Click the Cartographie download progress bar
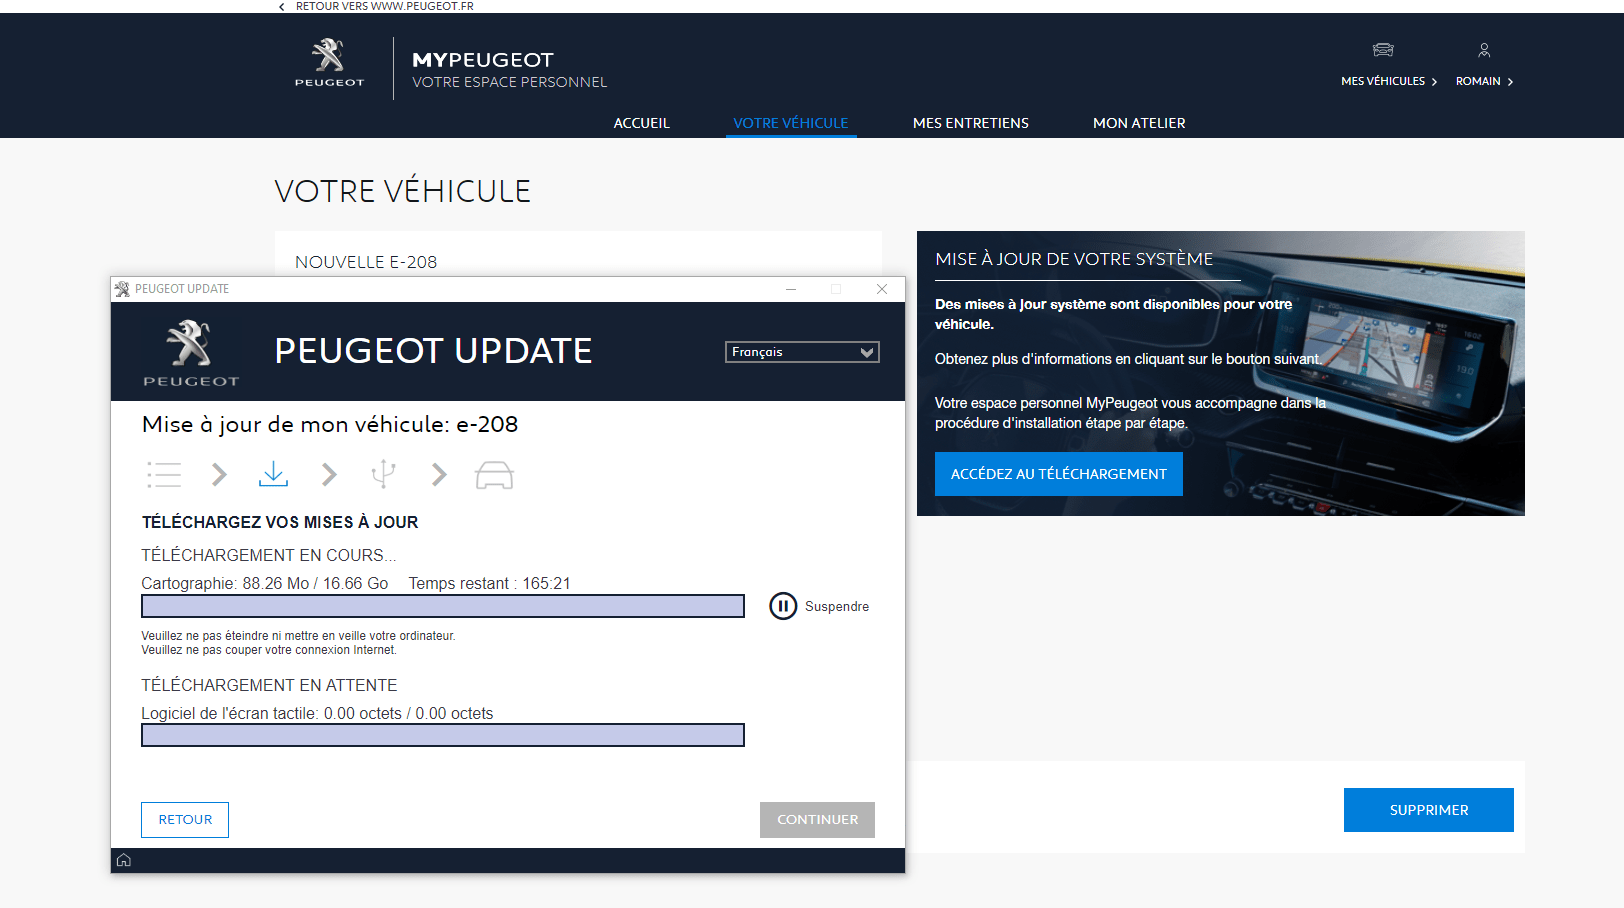Viewport: 1624px width, 908px height. click(443, 606)
